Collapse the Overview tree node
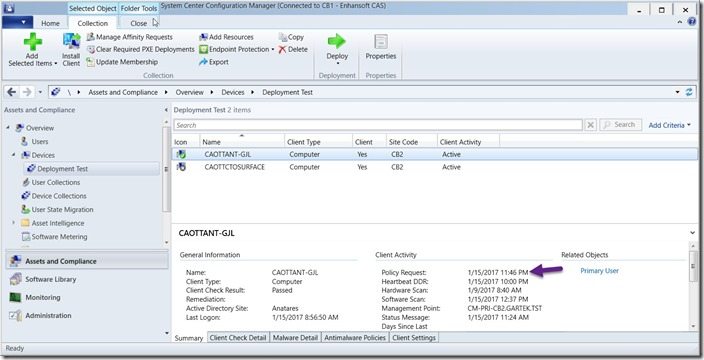This screenshot has height=360, width=704. (8, 128)
